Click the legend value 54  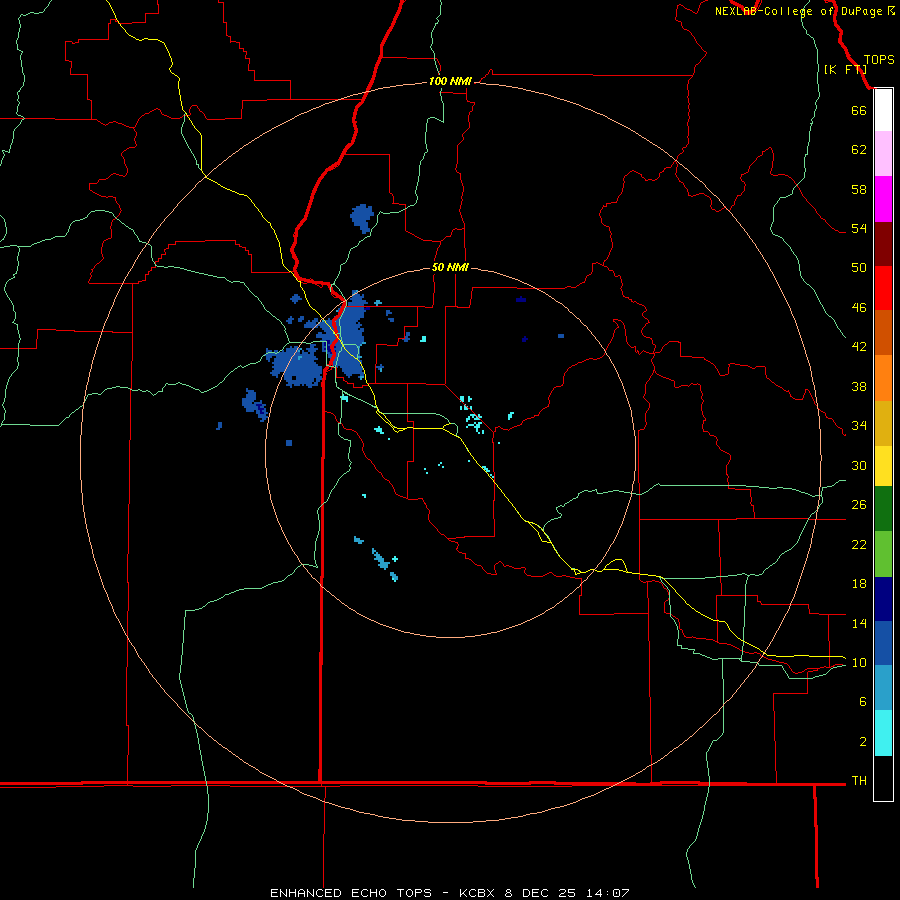[859, 228]
